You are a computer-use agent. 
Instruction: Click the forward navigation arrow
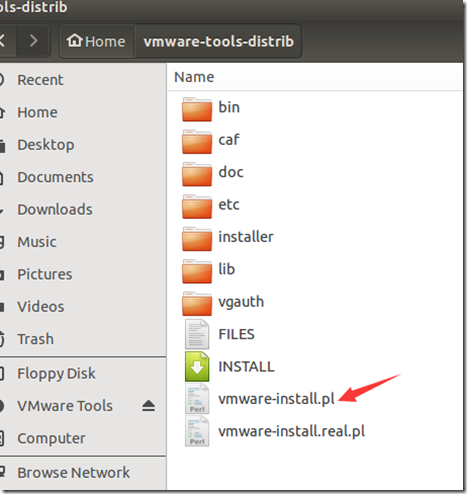[x=33, y=41]
